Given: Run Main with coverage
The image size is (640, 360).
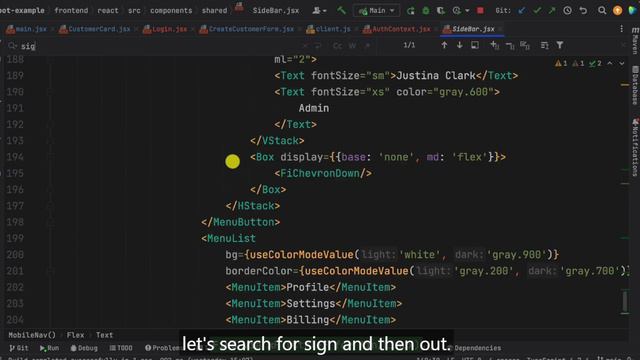Looking at the screenshot, I should (x=441, y=11).
